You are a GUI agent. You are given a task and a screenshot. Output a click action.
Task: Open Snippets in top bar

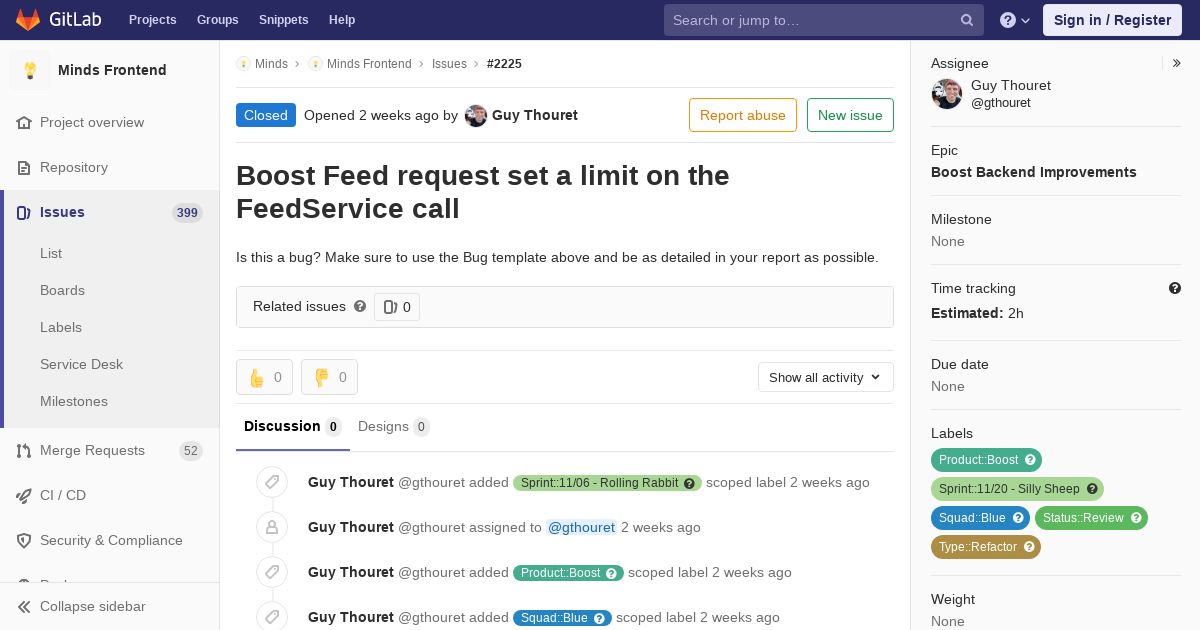tap(283, 20)
